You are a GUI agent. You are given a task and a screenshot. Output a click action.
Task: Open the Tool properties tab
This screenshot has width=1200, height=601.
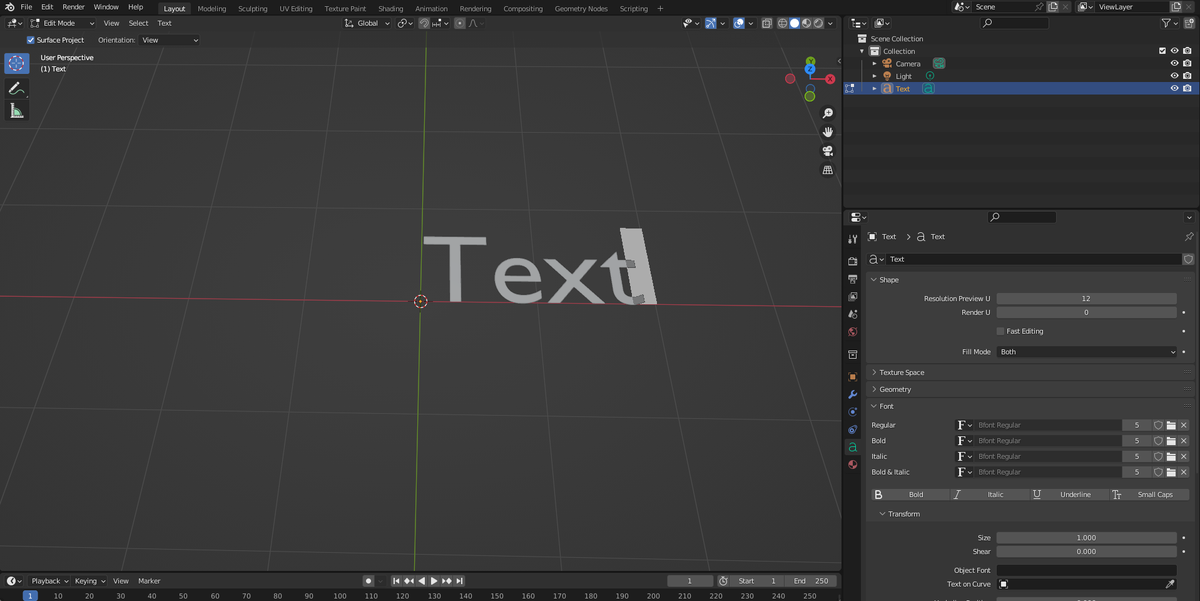click(x=853, y=239)
